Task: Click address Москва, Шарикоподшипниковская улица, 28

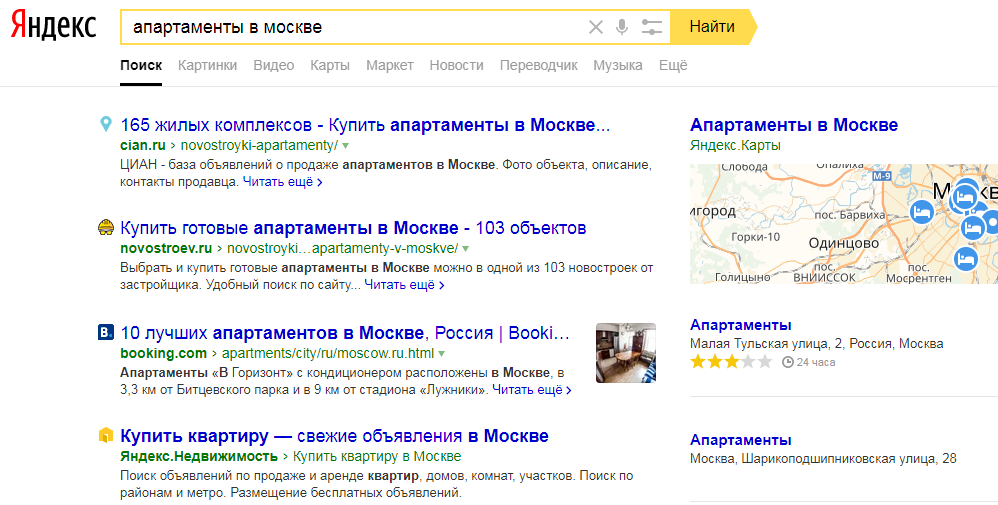Action: pos(823,459)
